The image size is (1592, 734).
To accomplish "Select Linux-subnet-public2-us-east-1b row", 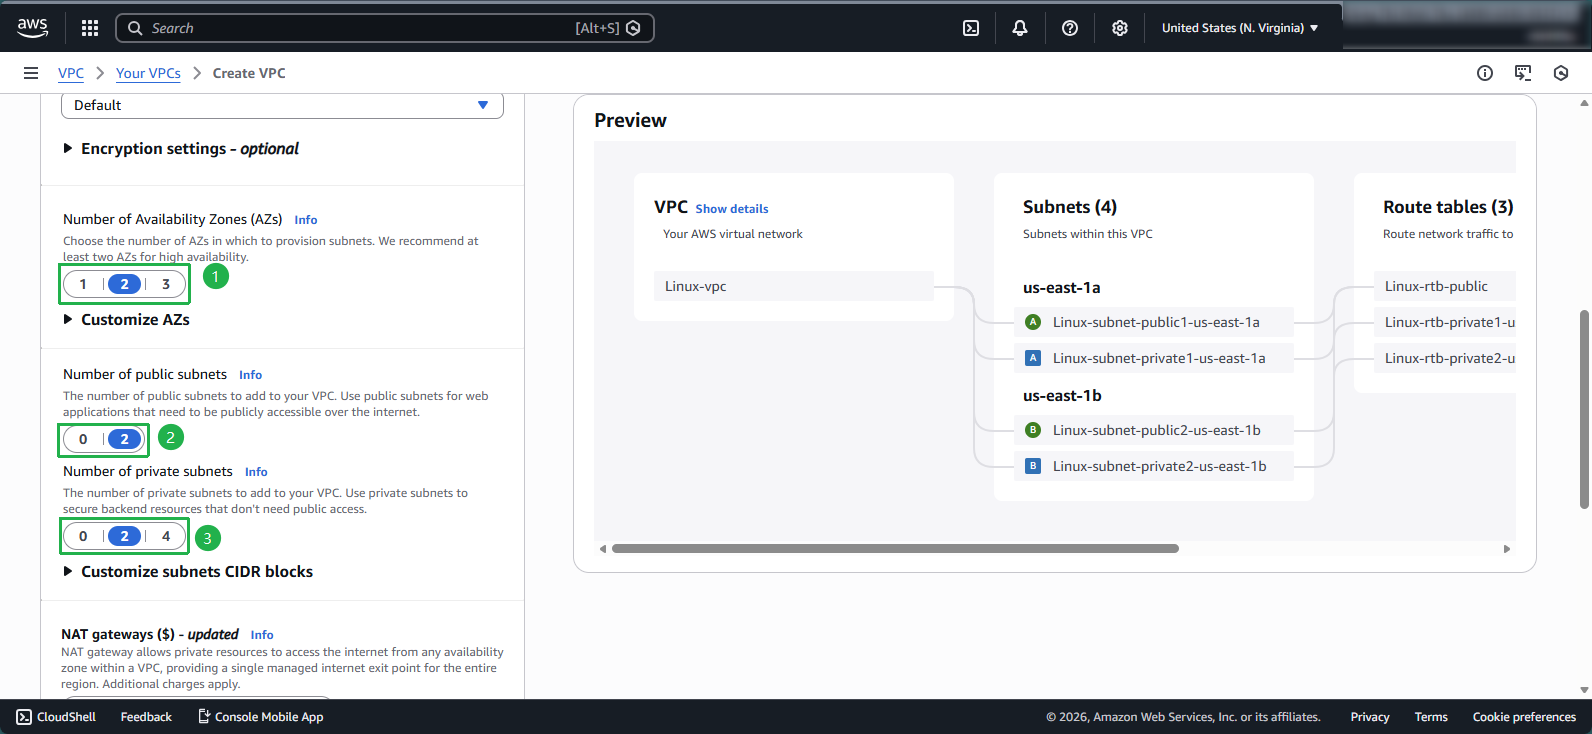I will pos(1154,430).
